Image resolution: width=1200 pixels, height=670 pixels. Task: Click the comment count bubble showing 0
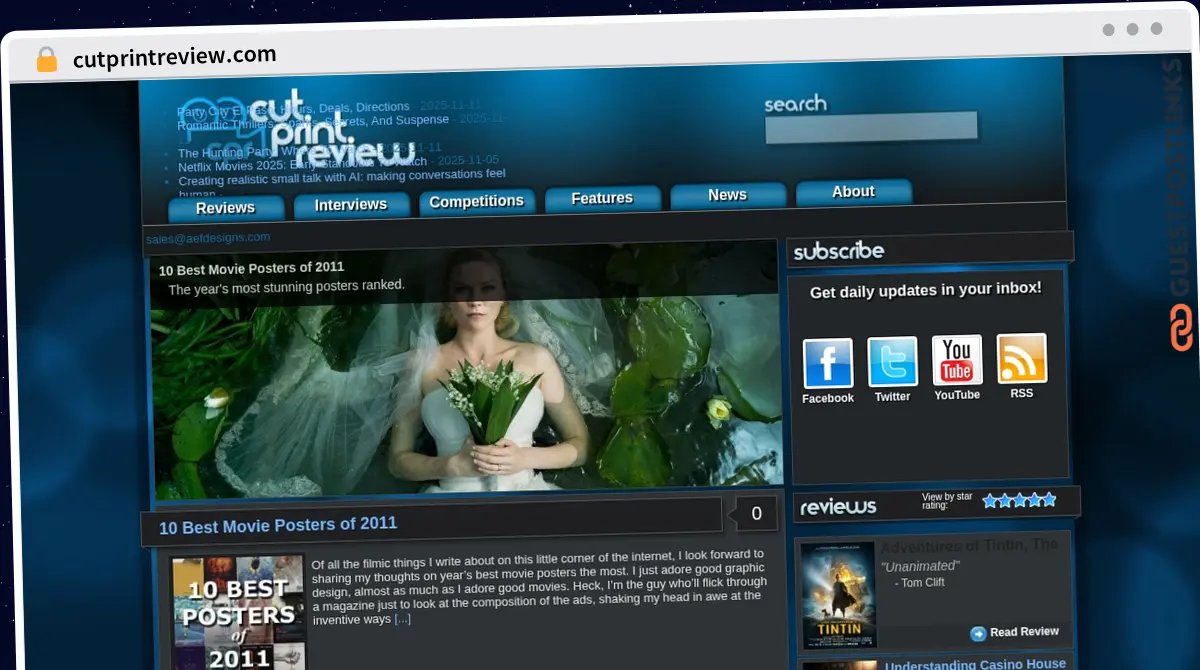pos(756,513)
